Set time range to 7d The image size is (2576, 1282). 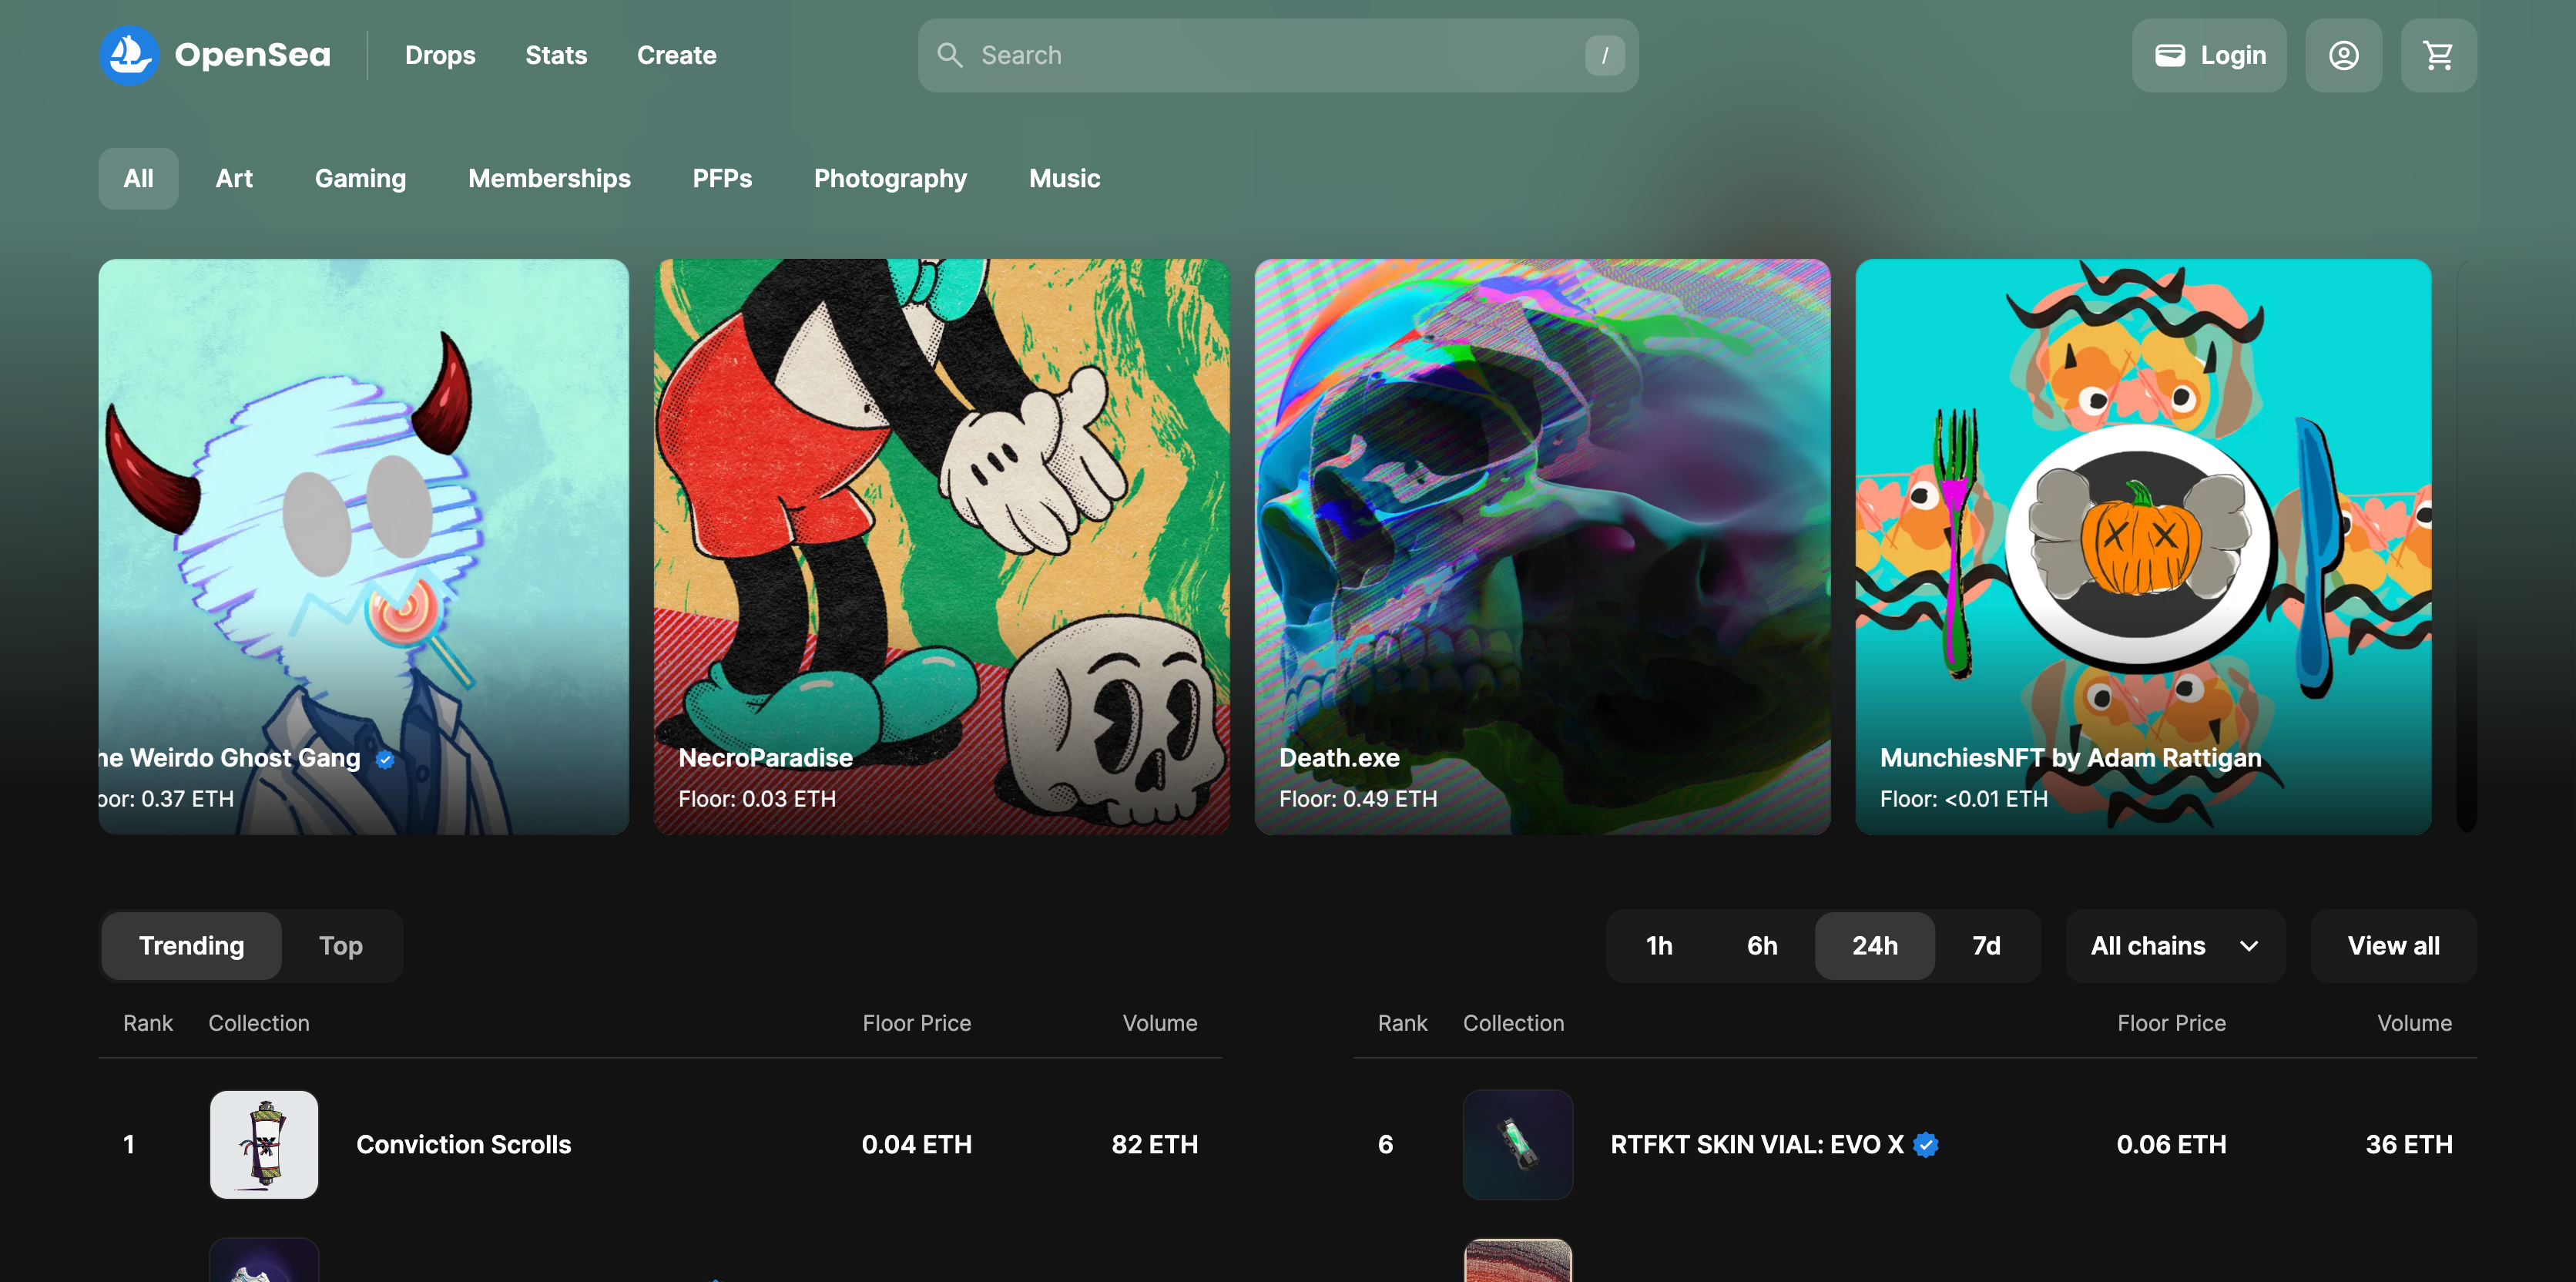1986,945
